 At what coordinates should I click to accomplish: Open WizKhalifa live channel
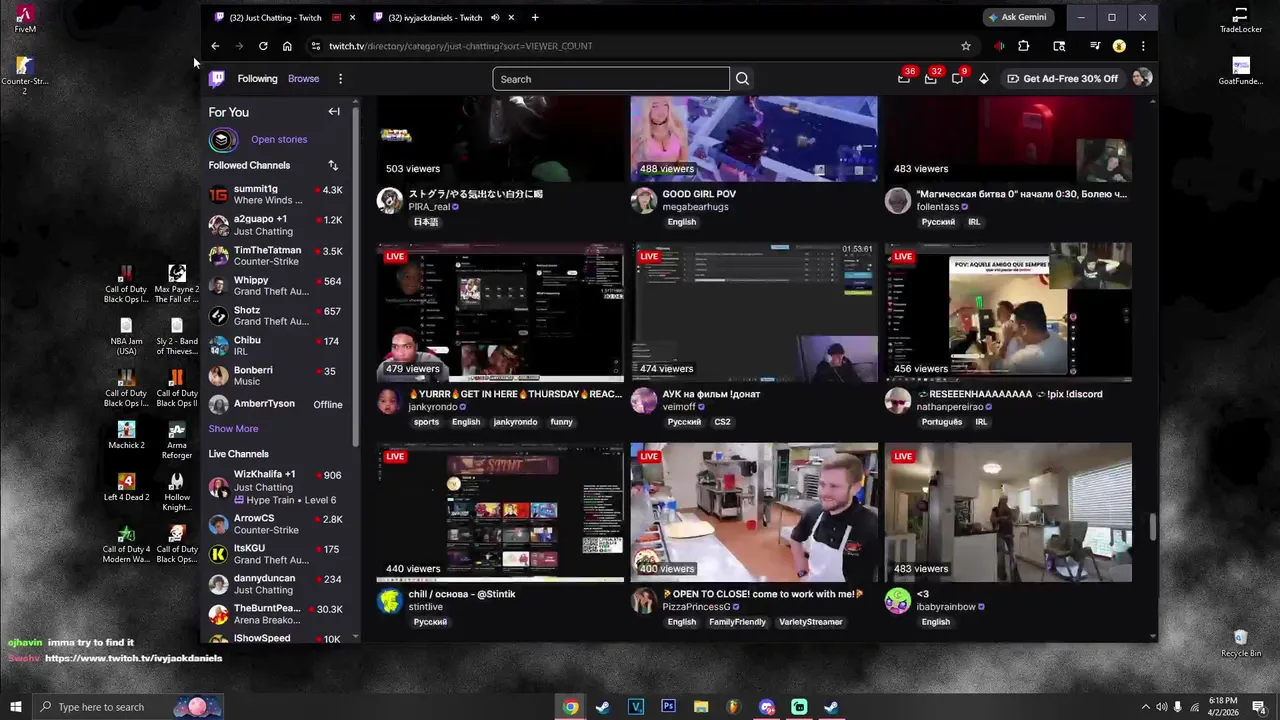pyautogui.click(x=276, y=487)
